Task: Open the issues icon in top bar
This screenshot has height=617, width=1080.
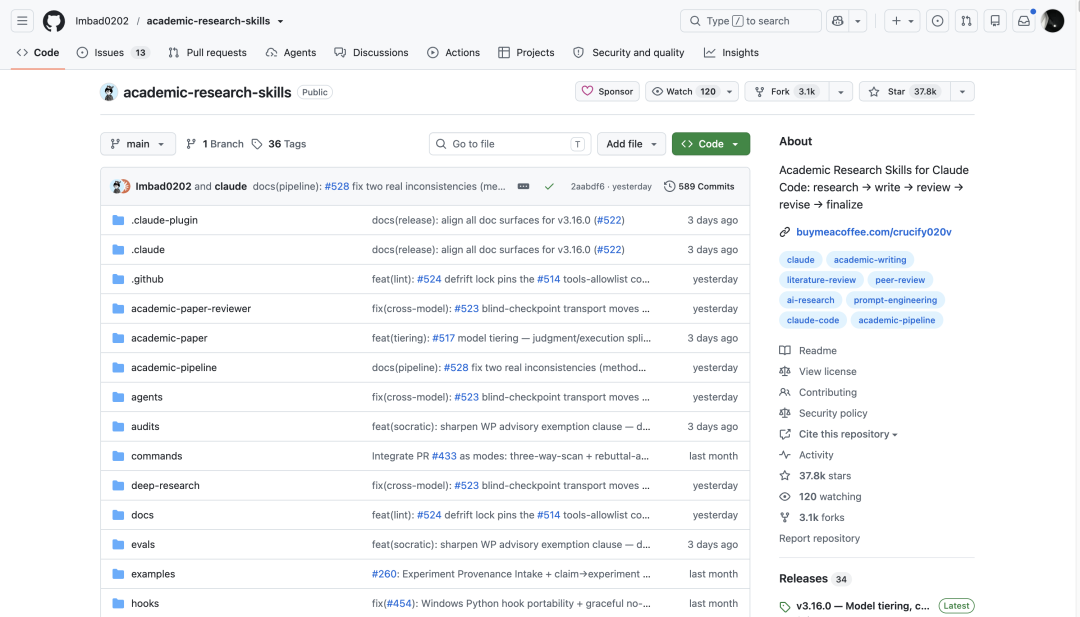Action: click(937, 21)
